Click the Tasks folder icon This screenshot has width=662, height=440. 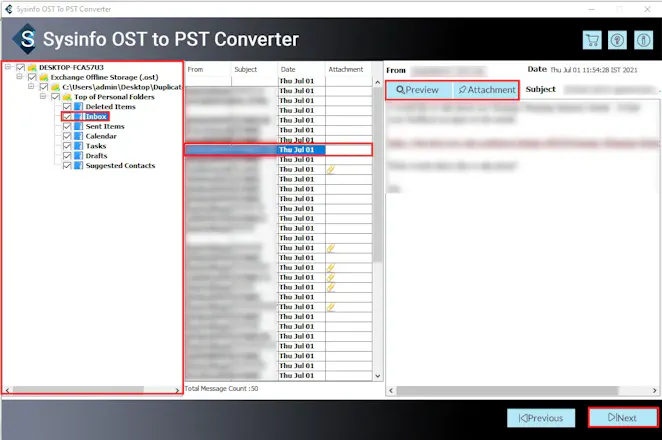coord(79,146)
